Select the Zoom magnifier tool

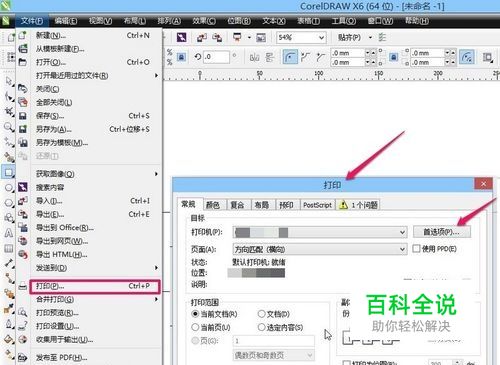pyautogui.click(x=8, y=127)
